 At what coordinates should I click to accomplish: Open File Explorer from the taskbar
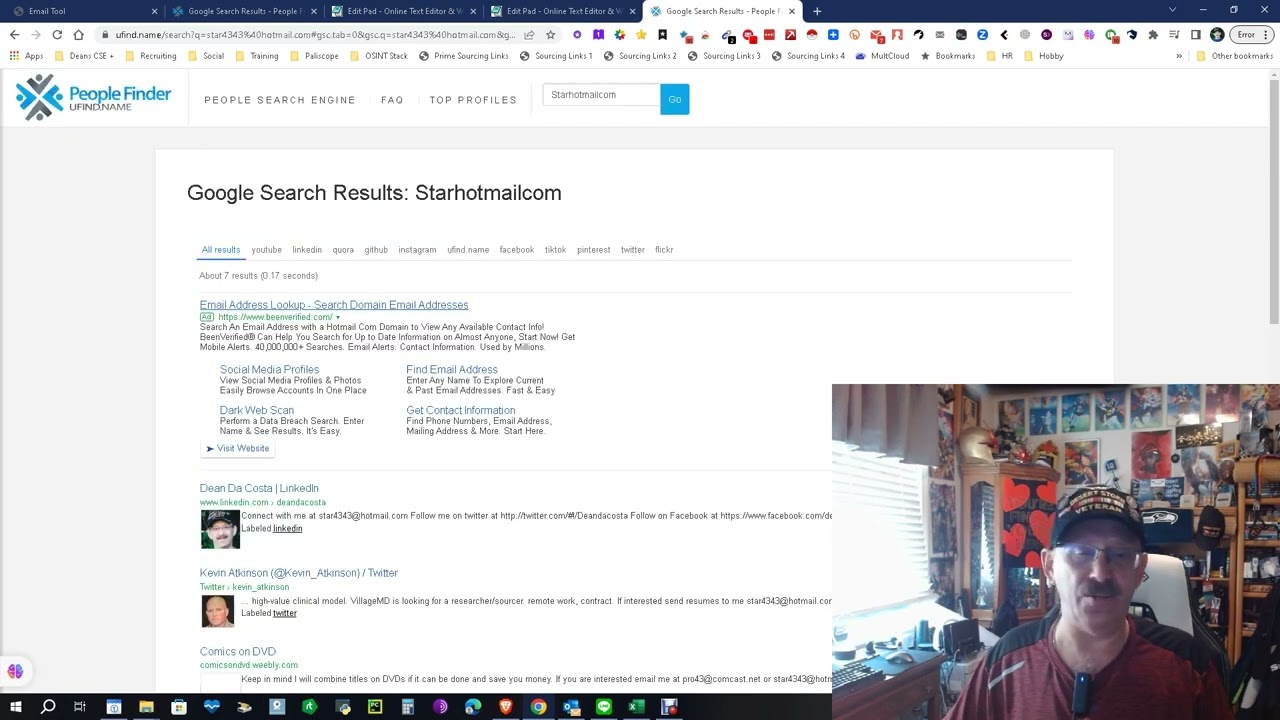pyautogui.click(x=146, y=707)
